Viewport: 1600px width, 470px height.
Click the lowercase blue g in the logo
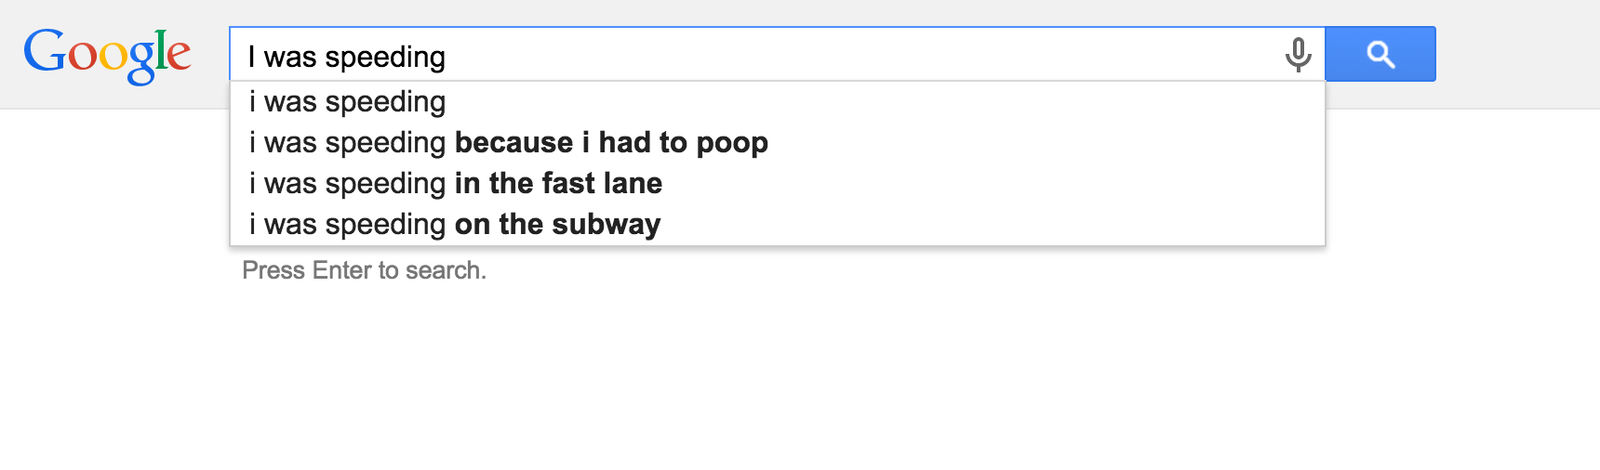tap(140, 62)
